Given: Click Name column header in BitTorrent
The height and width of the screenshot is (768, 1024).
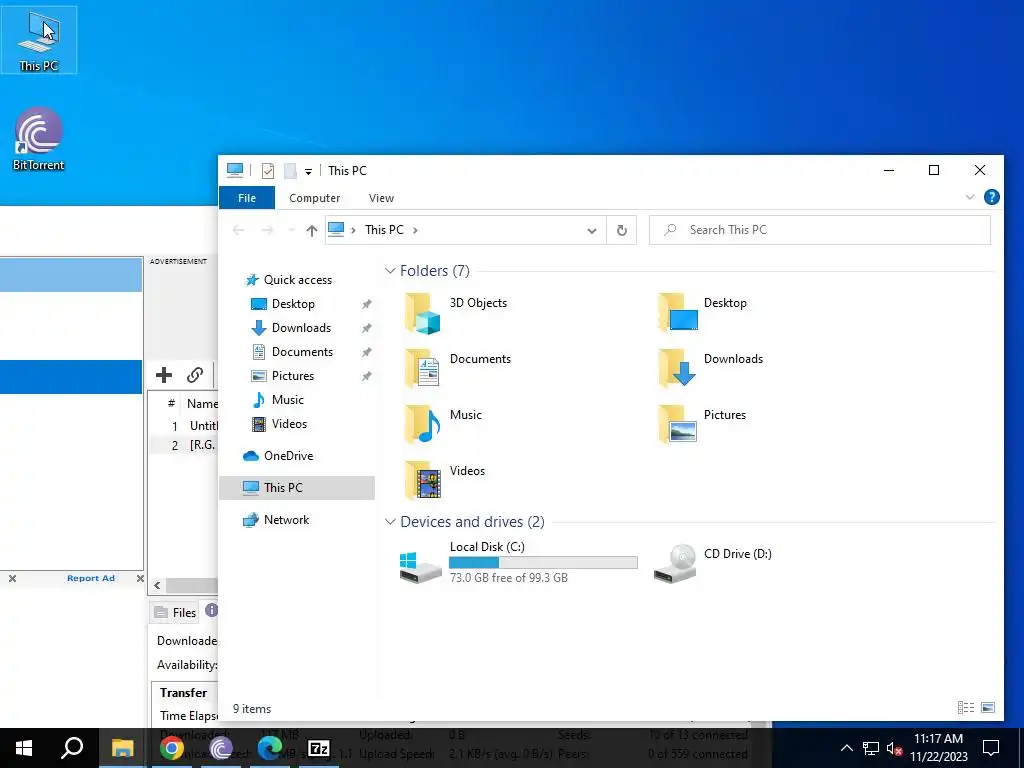Looking at the screenshot, I should (x=201, y=404).
